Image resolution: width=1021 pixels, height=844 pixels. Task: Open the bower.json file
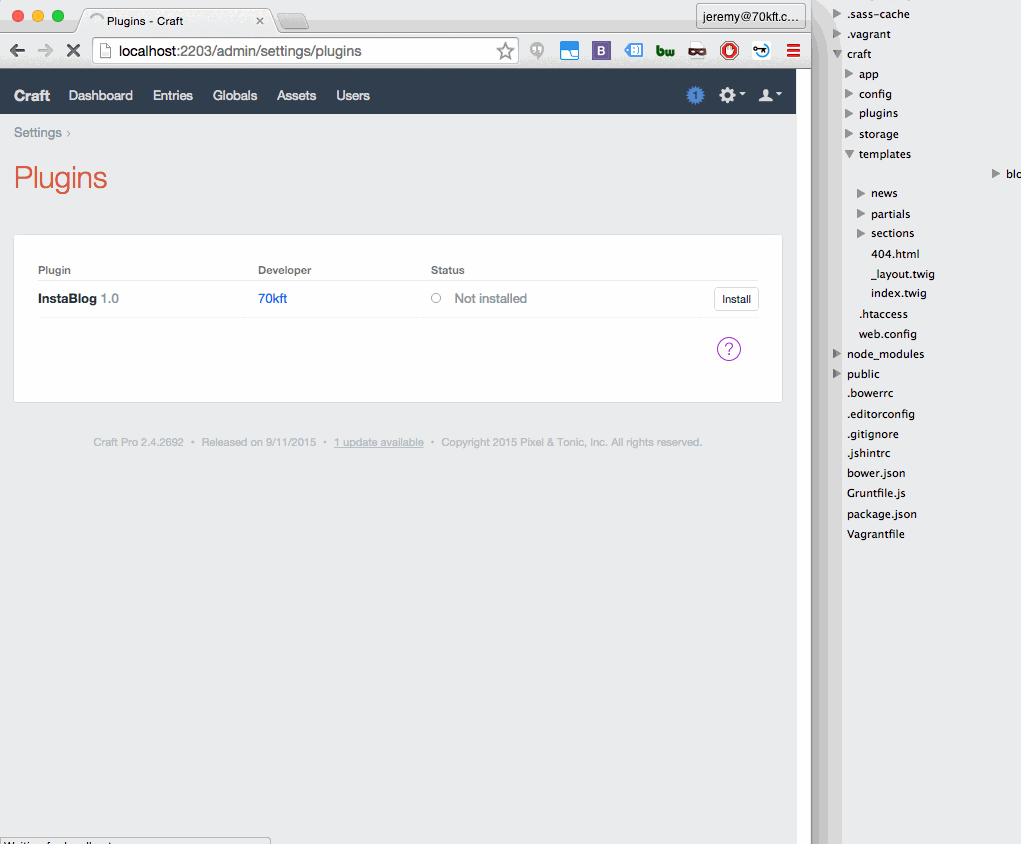pyautogui.click(x=876, y=473)
